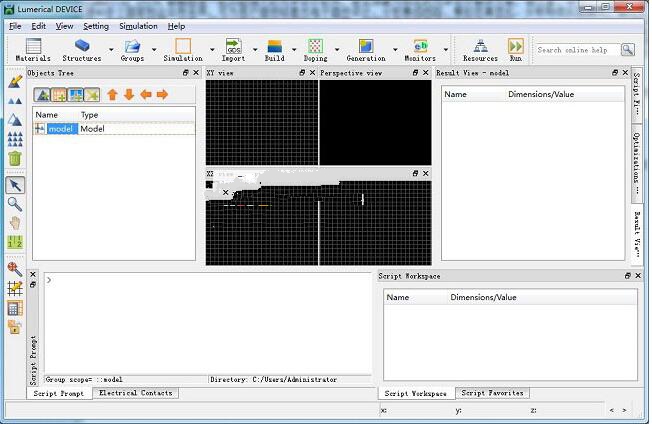
Task: Delete object with green trash bin icon
Action: pyautogui.click(x=15, y=158)
